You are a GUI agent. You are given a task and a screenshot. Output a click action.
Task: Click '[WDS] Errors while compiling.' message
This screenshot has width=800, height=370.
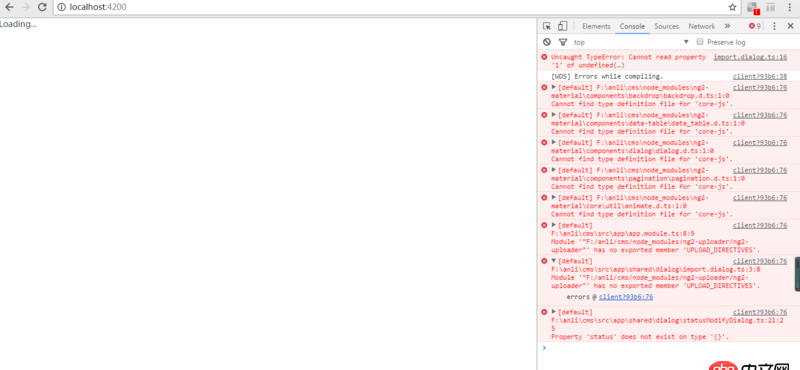point(607,77)
